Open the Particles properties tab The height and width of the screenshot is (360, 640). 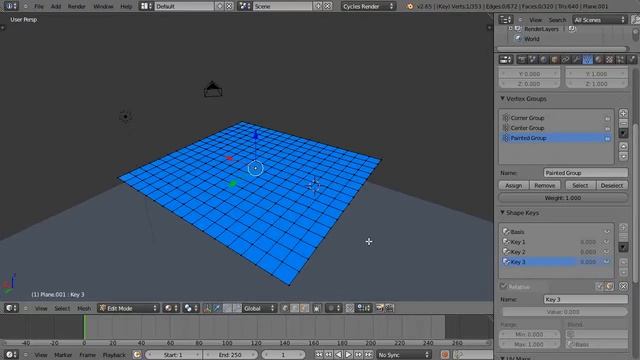(x=621, y=60)
